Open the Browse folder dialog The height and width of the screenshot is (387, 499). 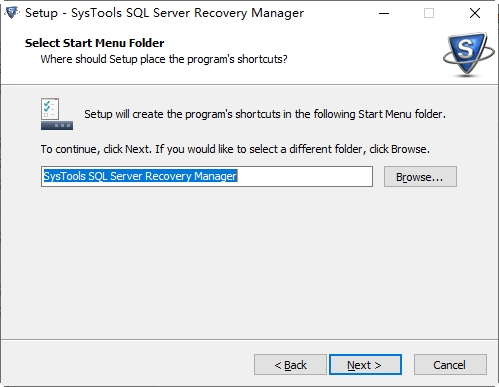click(420, 177)
